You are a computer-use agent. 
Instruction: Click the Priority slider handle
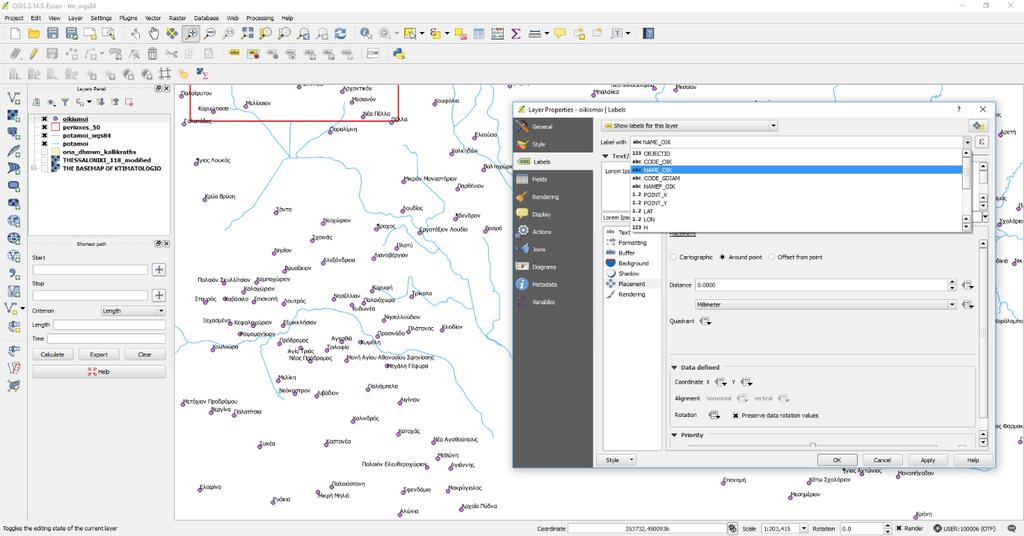click(812, 445)
